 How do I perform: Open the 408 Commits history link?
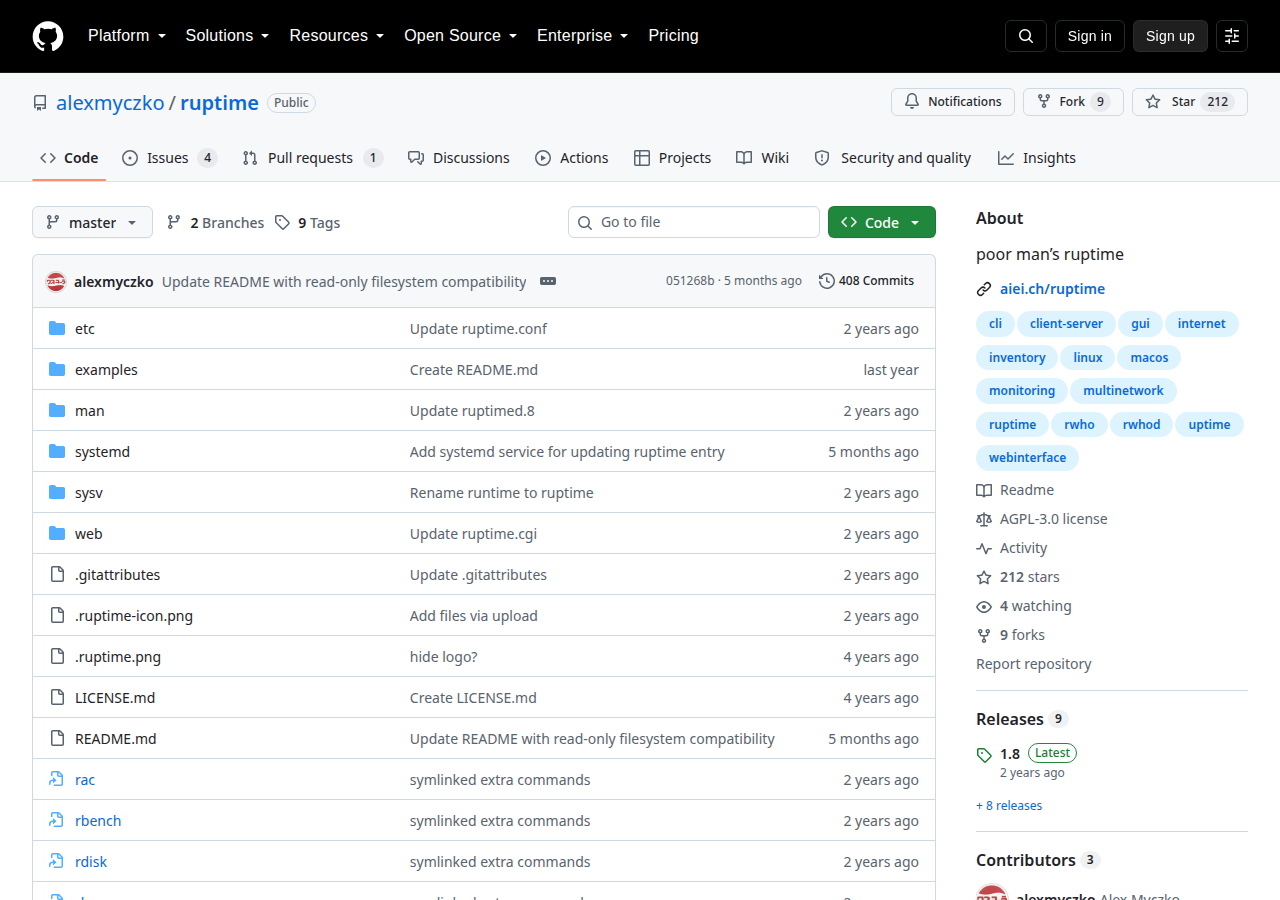tap(866, 281)
